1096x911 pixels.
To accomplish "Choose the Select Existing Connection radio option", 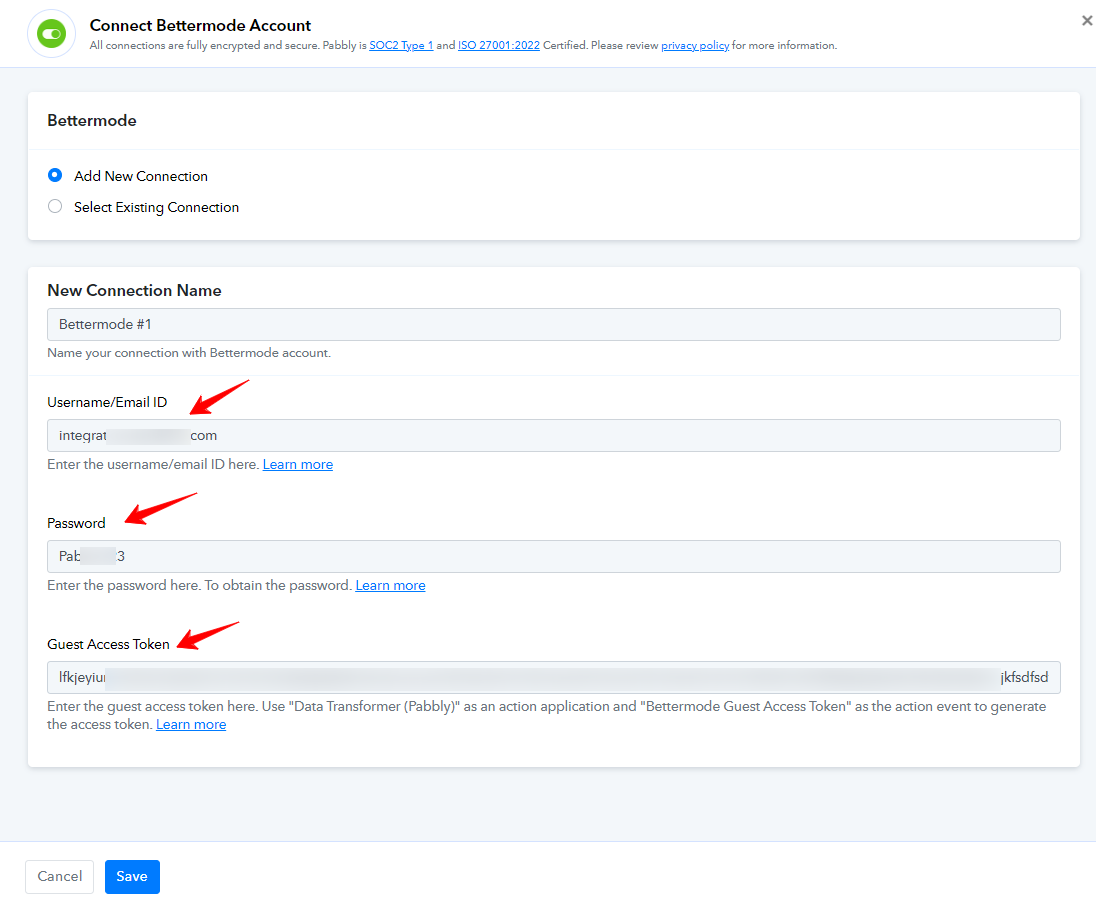I will 55,206.
